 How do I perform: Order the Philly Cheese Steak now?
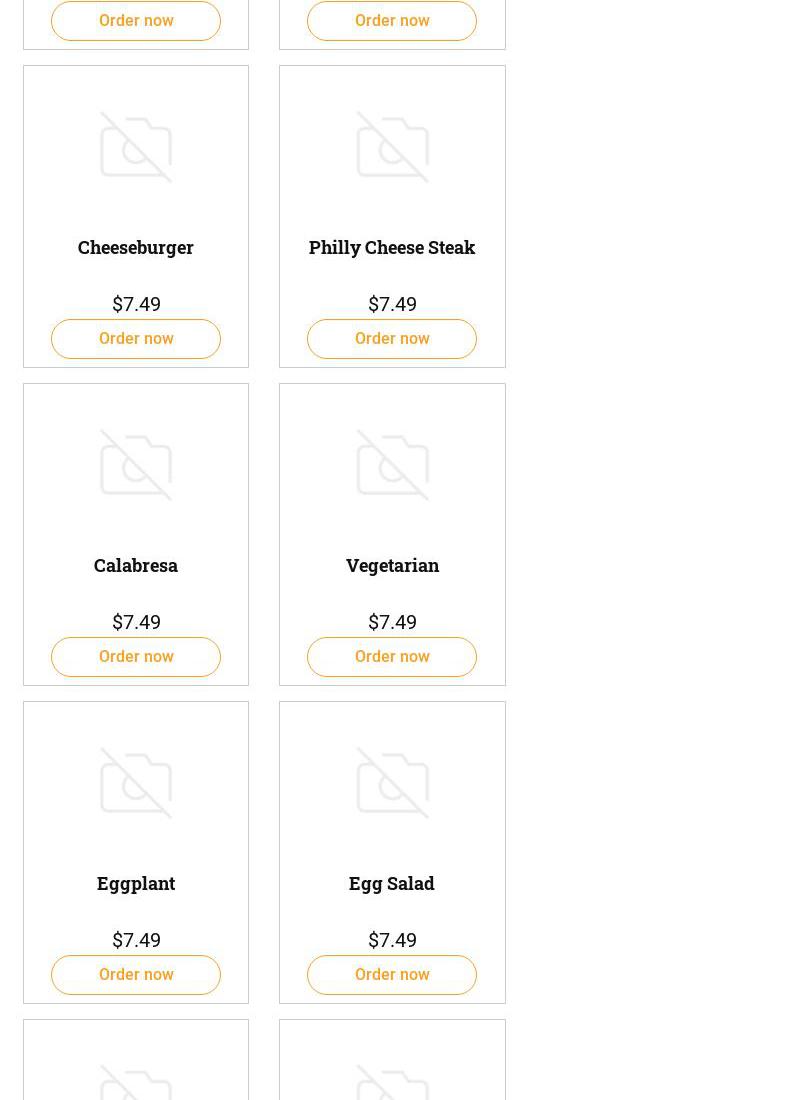pos(392,339)
